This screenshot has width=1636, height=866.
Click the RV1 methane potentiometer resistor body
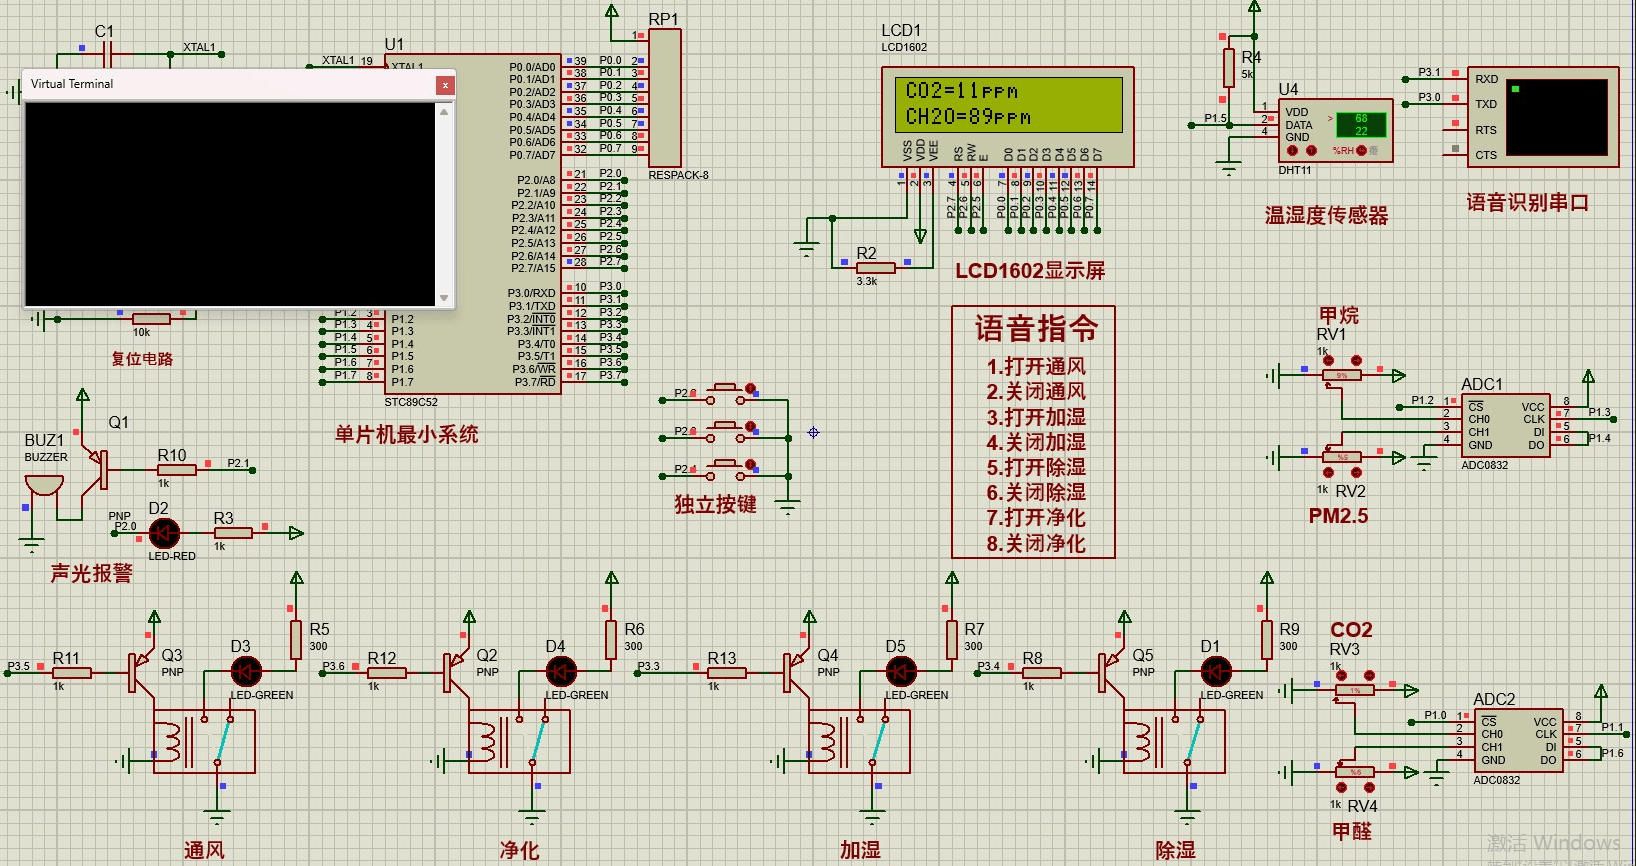[x=1341, y=376]
